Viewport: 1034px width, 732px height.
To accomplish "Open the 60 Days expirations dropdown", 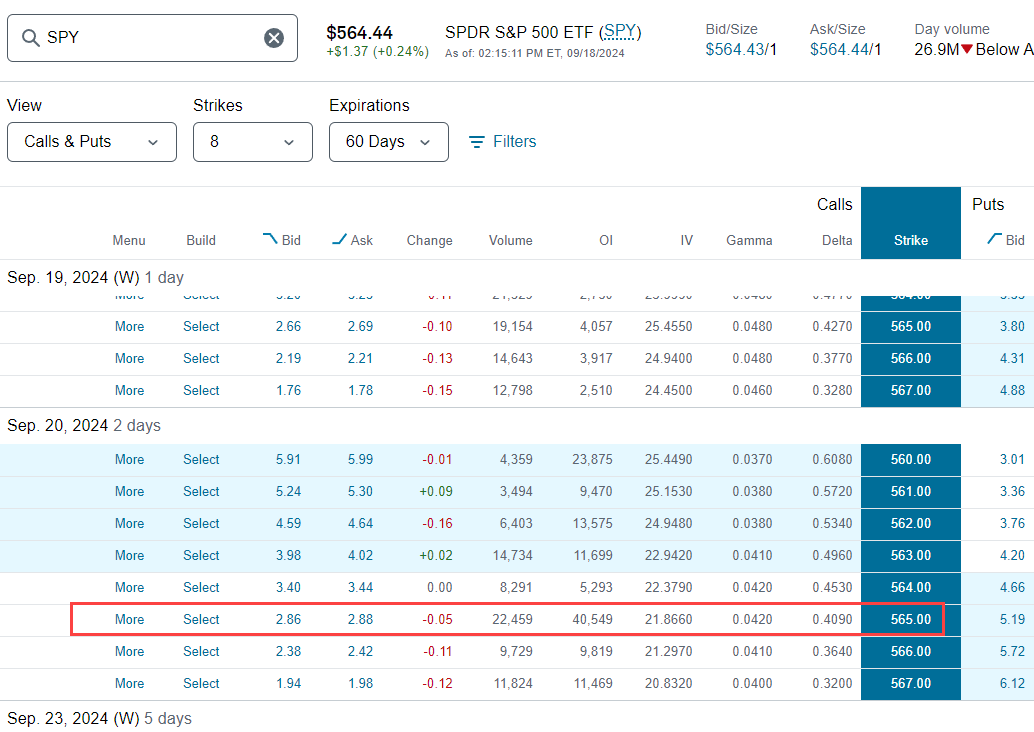I will tap(388, 142).
